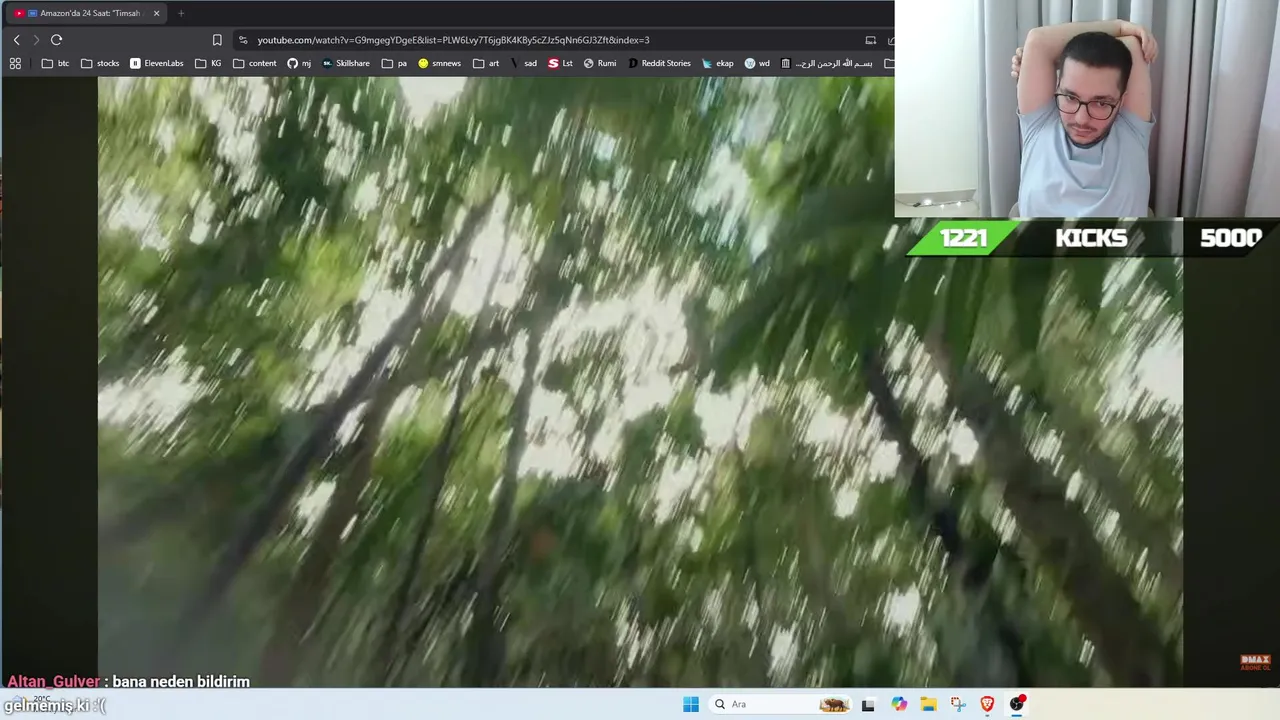Open the ElevenLabs bookmark
Screen dimensions: 1280x720
(x=157, y=63)
